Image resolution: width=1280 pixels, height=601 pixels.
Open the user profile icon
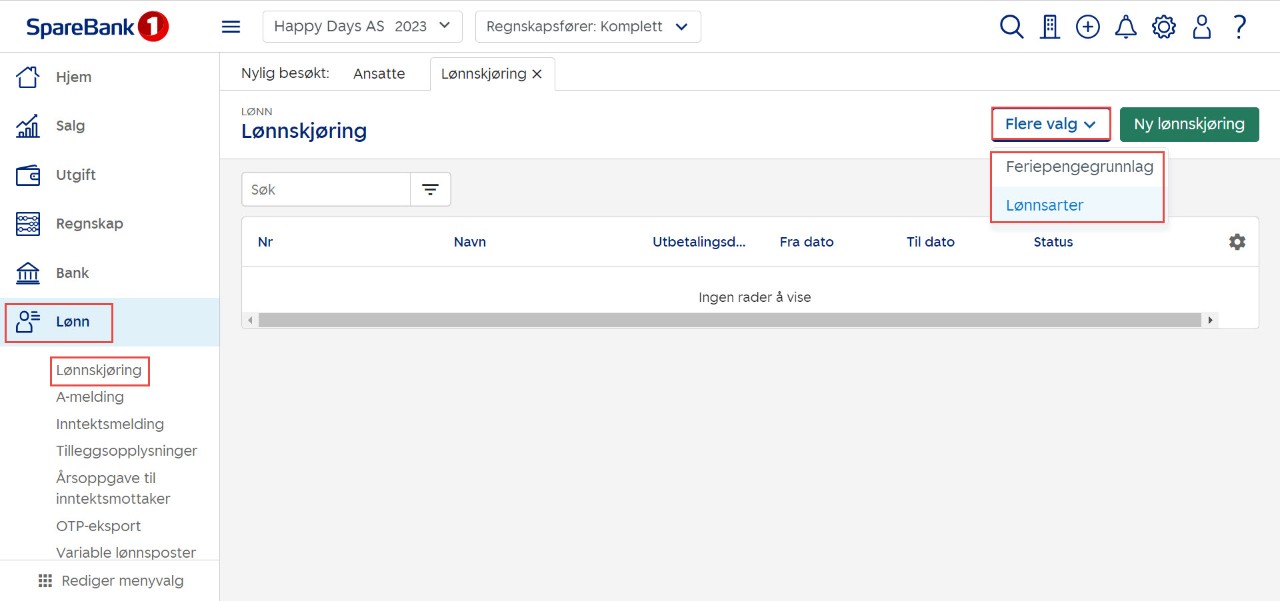pos(1201,27)
